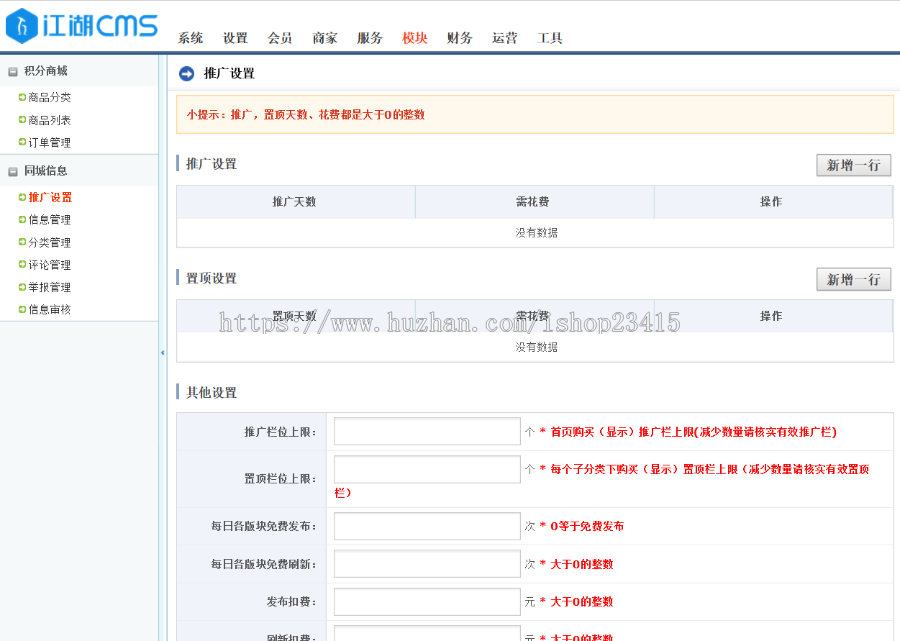Open the 运营 menu

[x=505, y=38]
